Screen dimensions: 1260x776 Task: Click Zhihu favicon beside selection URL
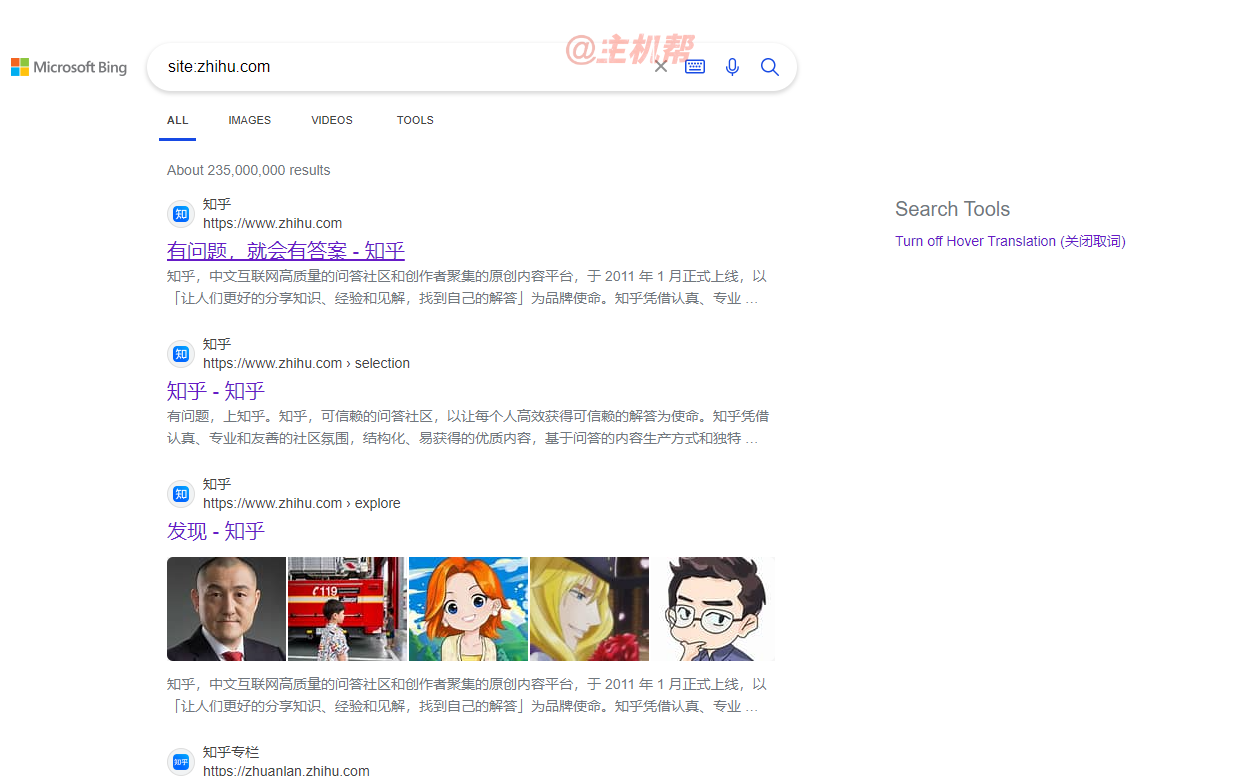181,354
